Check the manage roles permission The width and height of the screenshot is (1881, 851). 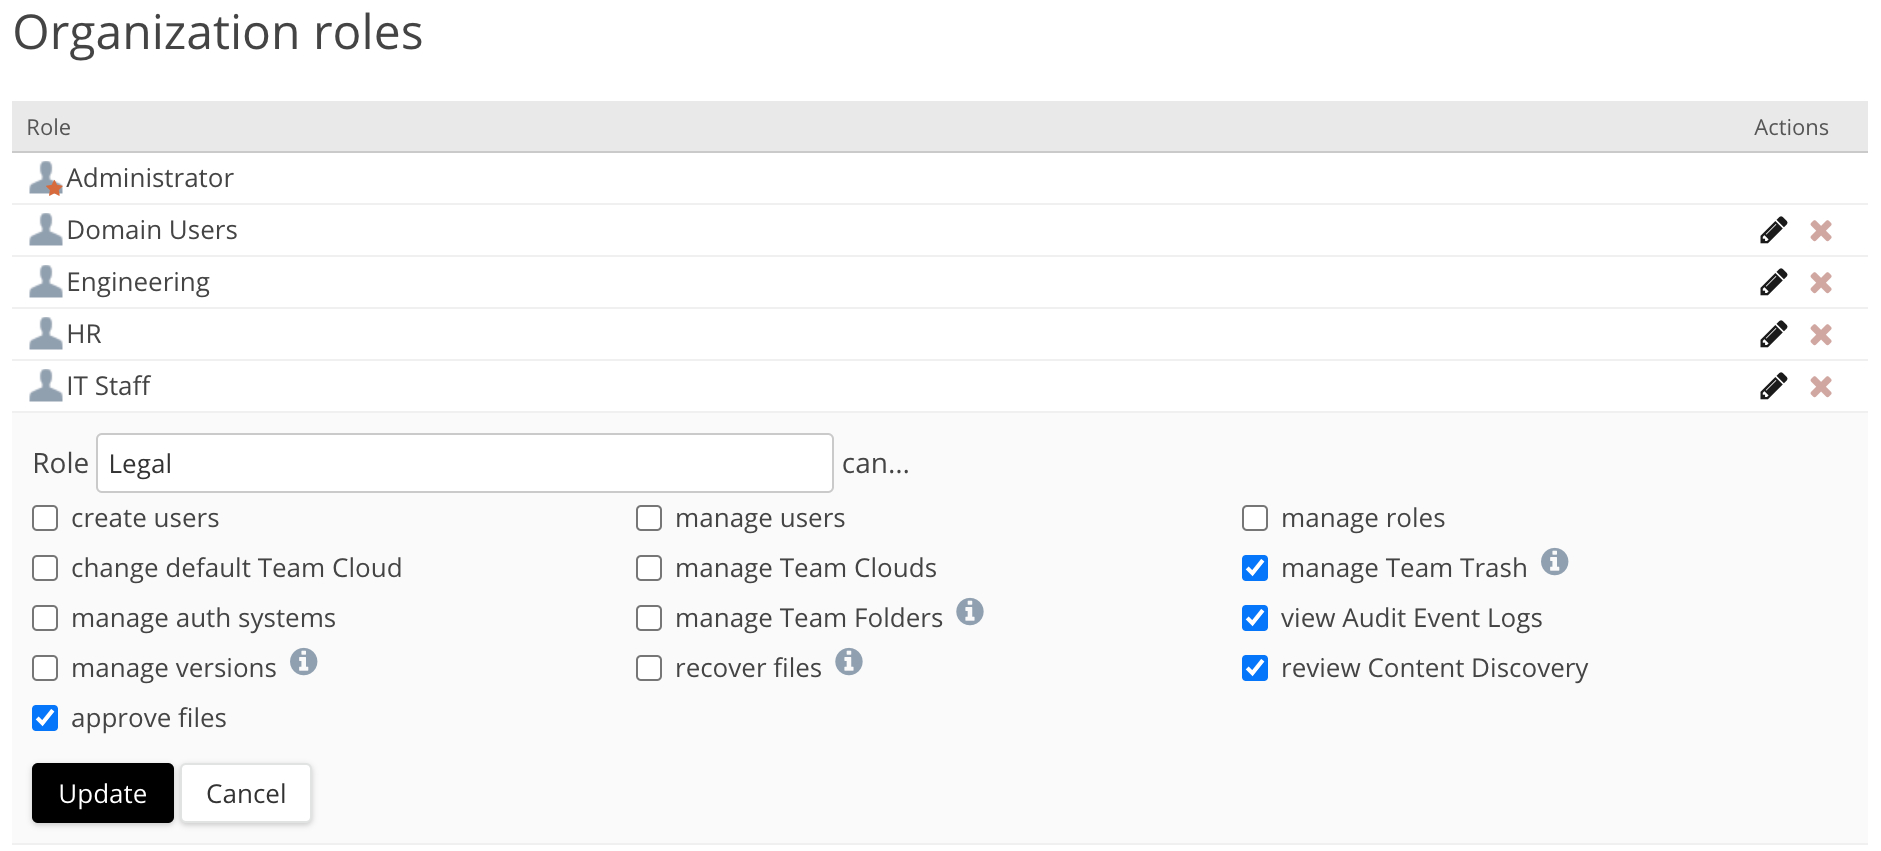coord(1254,518)
